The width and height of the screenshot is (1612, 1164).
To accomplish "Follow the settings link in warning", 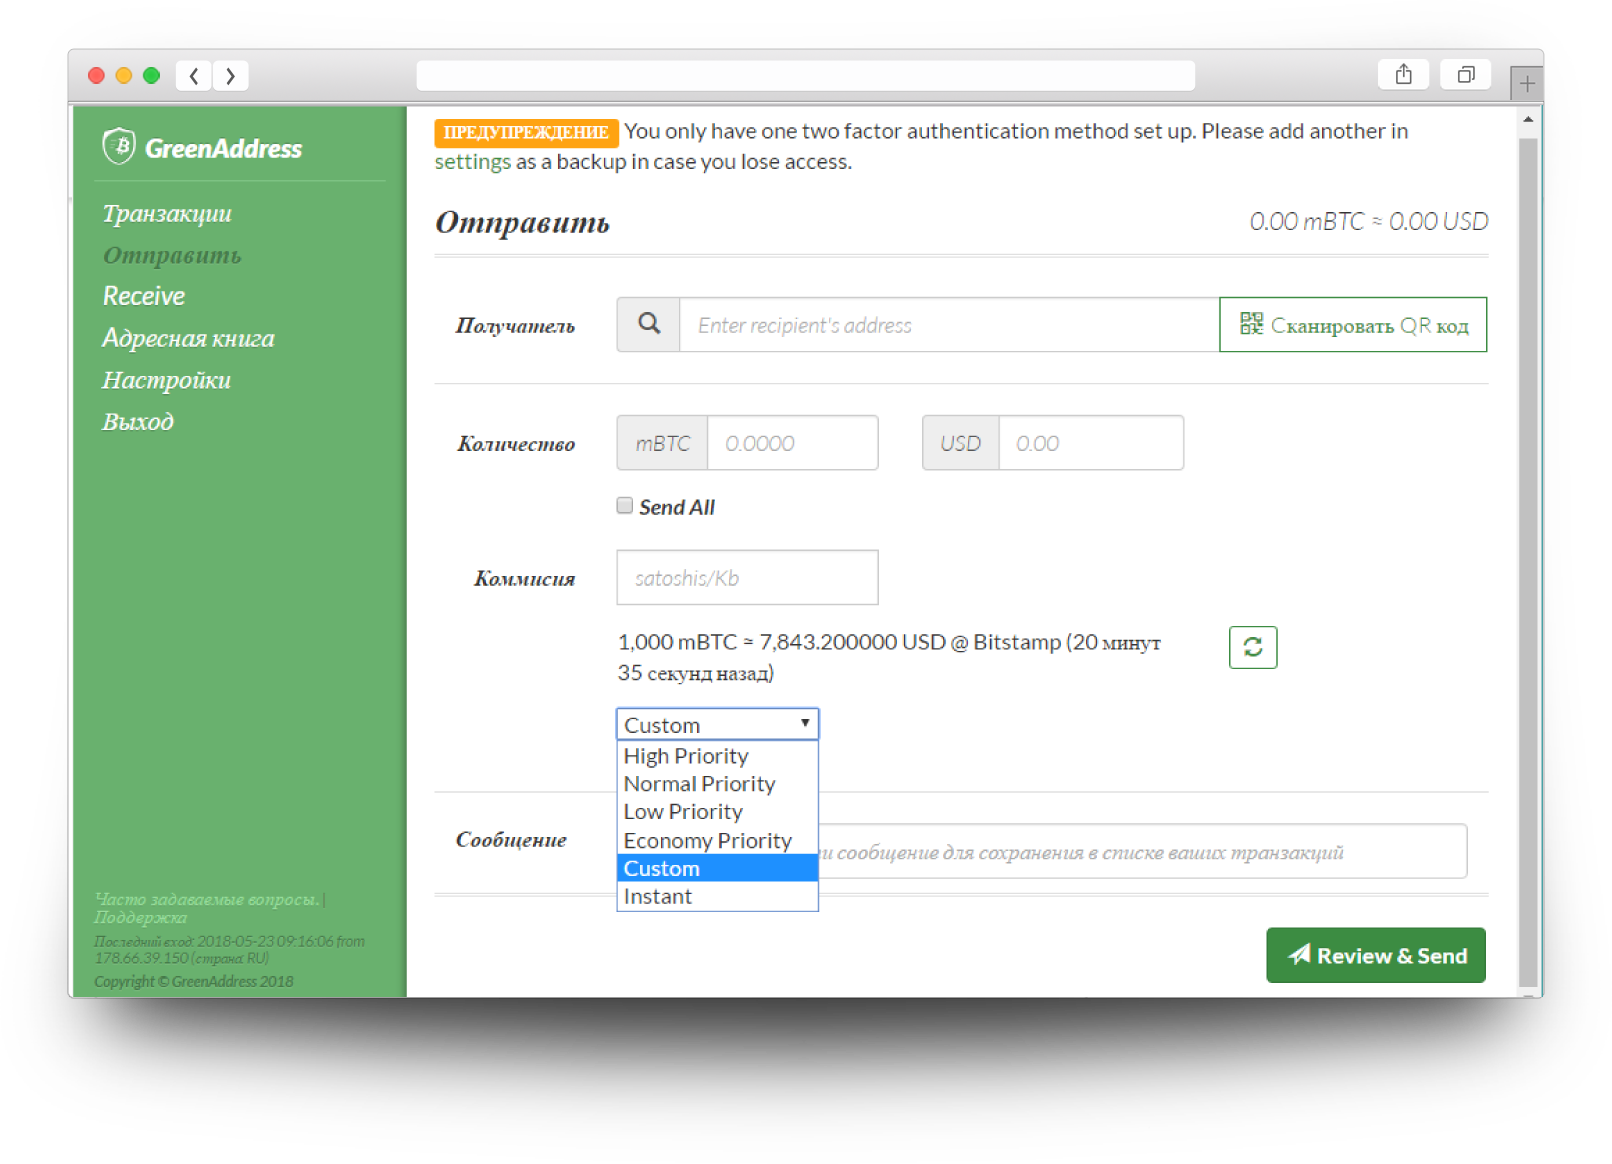I will 472,162.
